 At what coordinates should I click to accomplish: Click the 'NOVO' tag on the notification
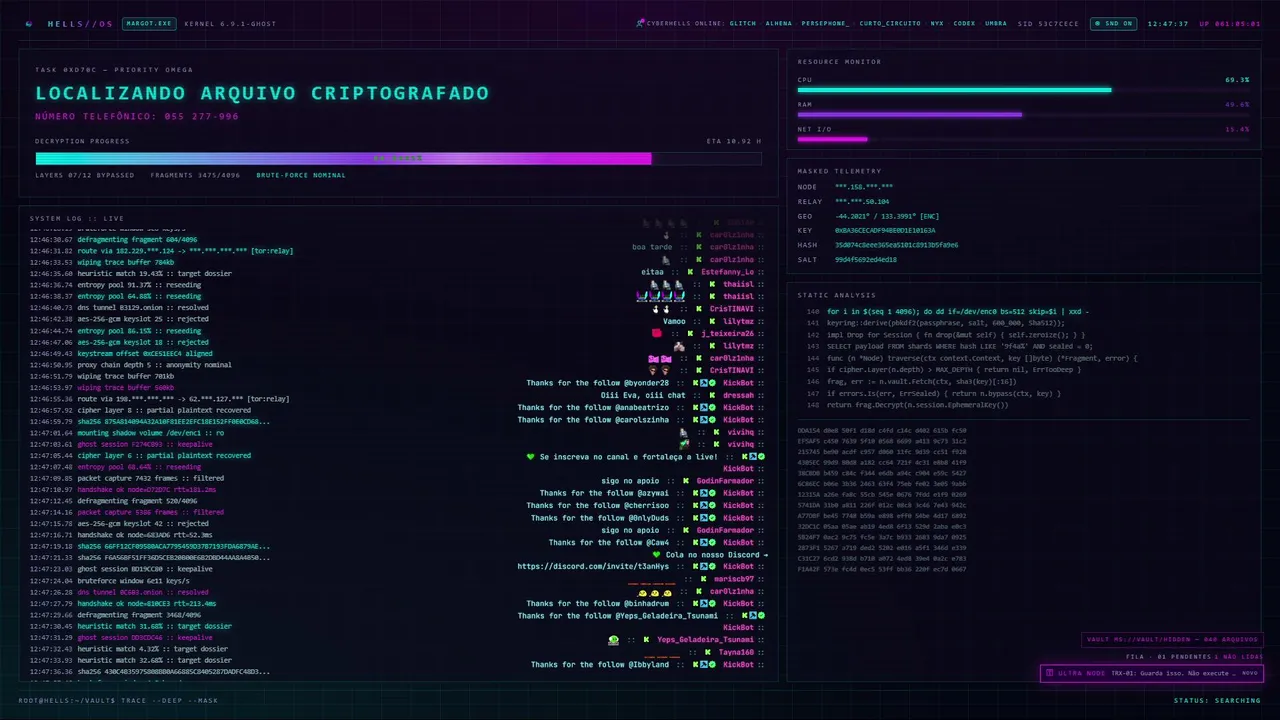(1249, 673)
